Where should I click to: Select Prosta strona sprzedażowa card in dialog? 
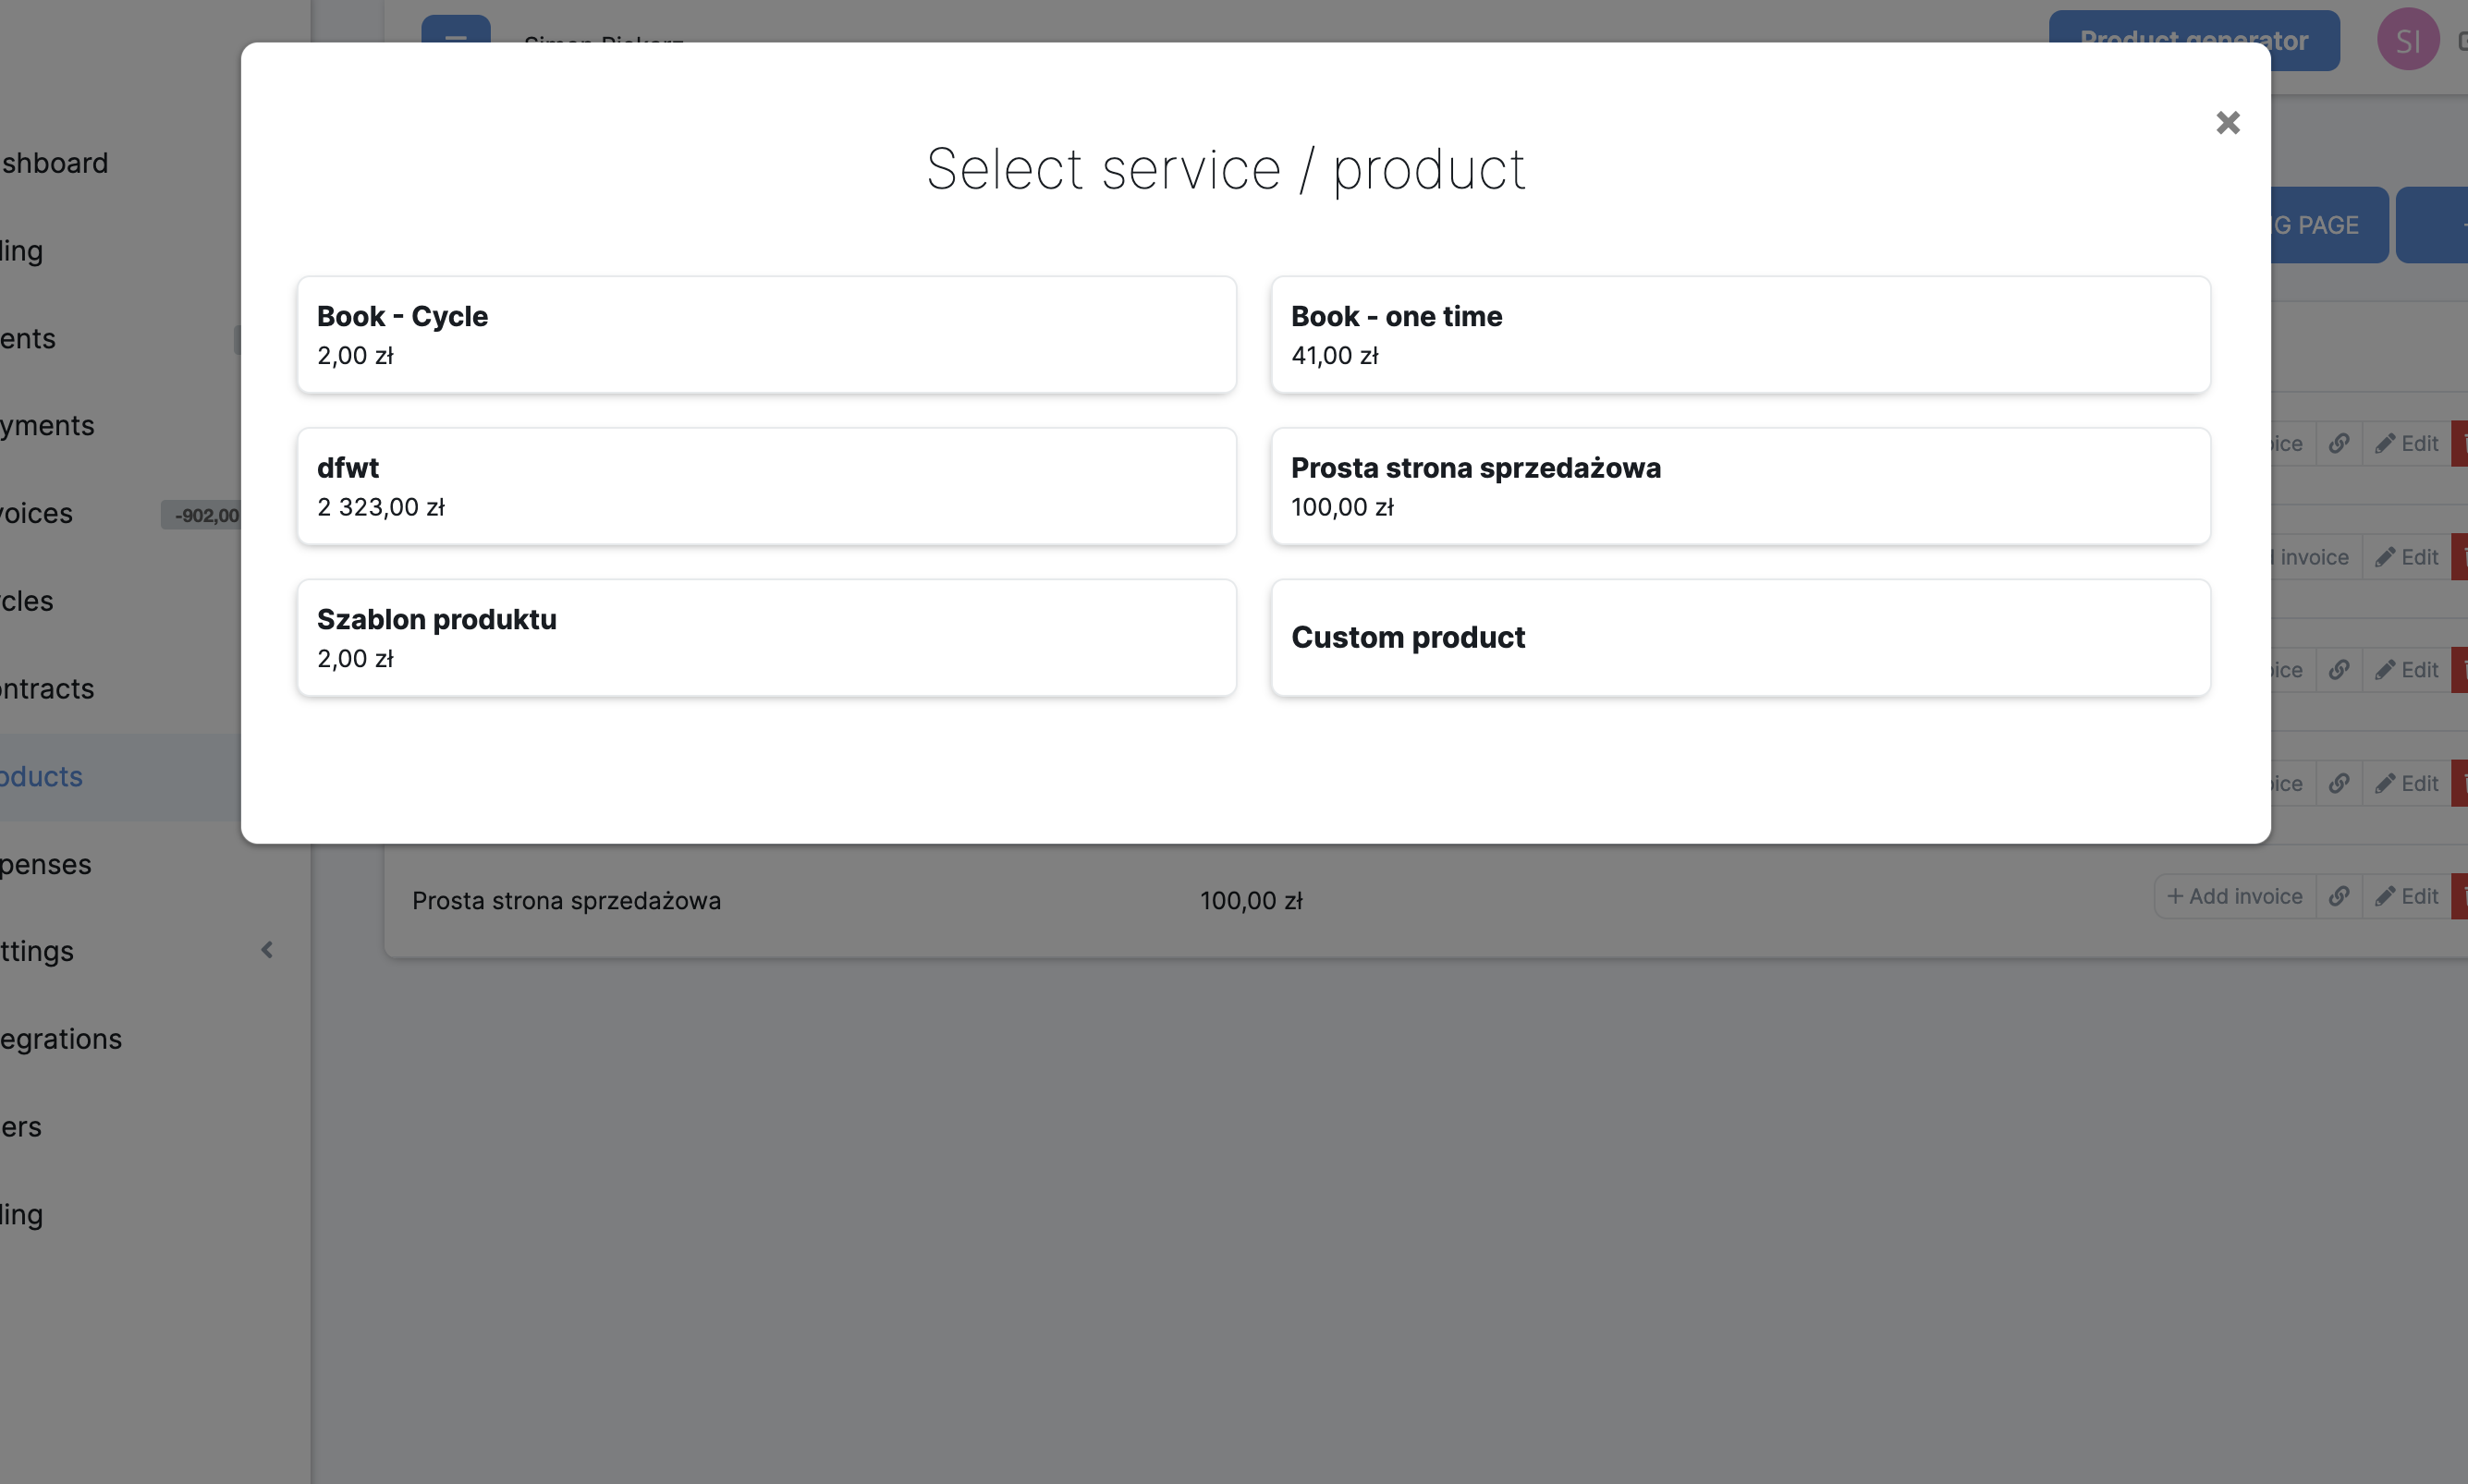pos(1740,487)
